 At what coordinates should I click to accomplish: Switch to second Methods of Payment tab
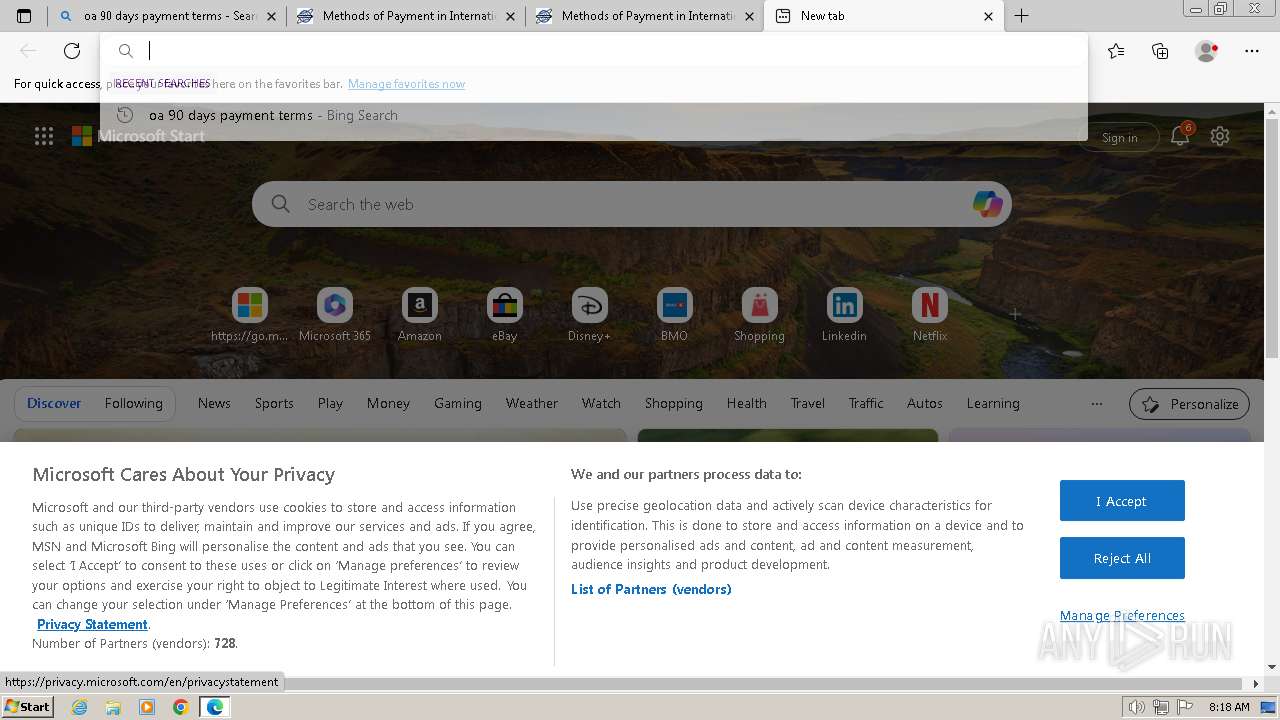[646, 16]
